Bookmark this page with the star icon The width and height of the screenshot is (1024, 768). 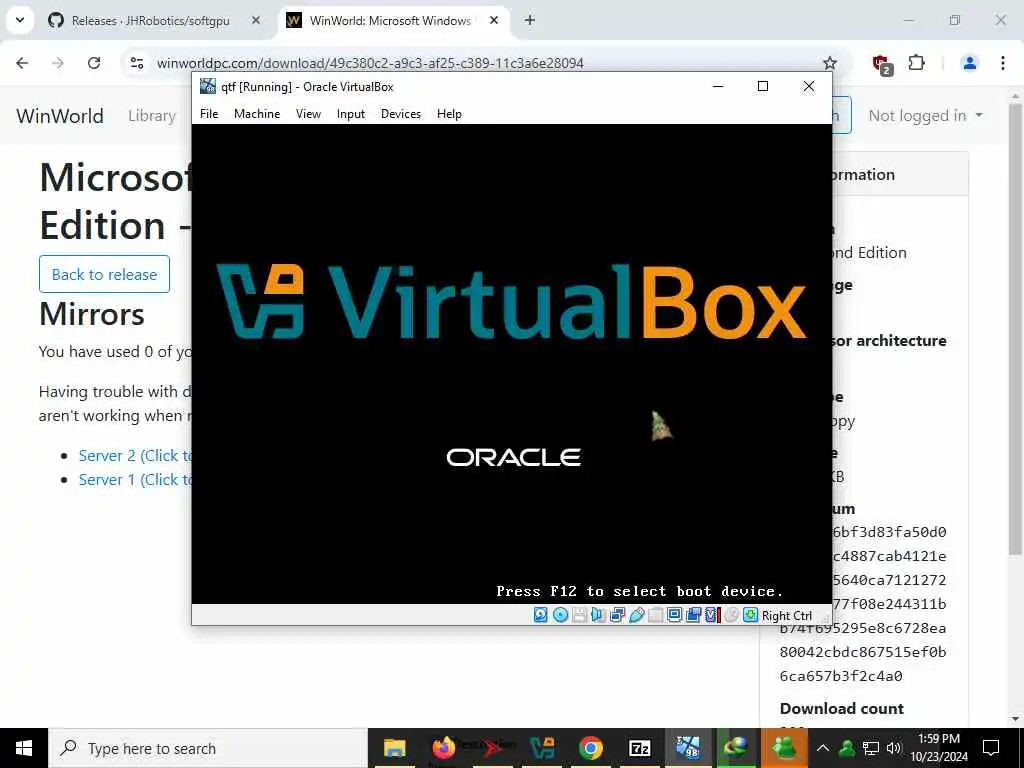point(830,63)
